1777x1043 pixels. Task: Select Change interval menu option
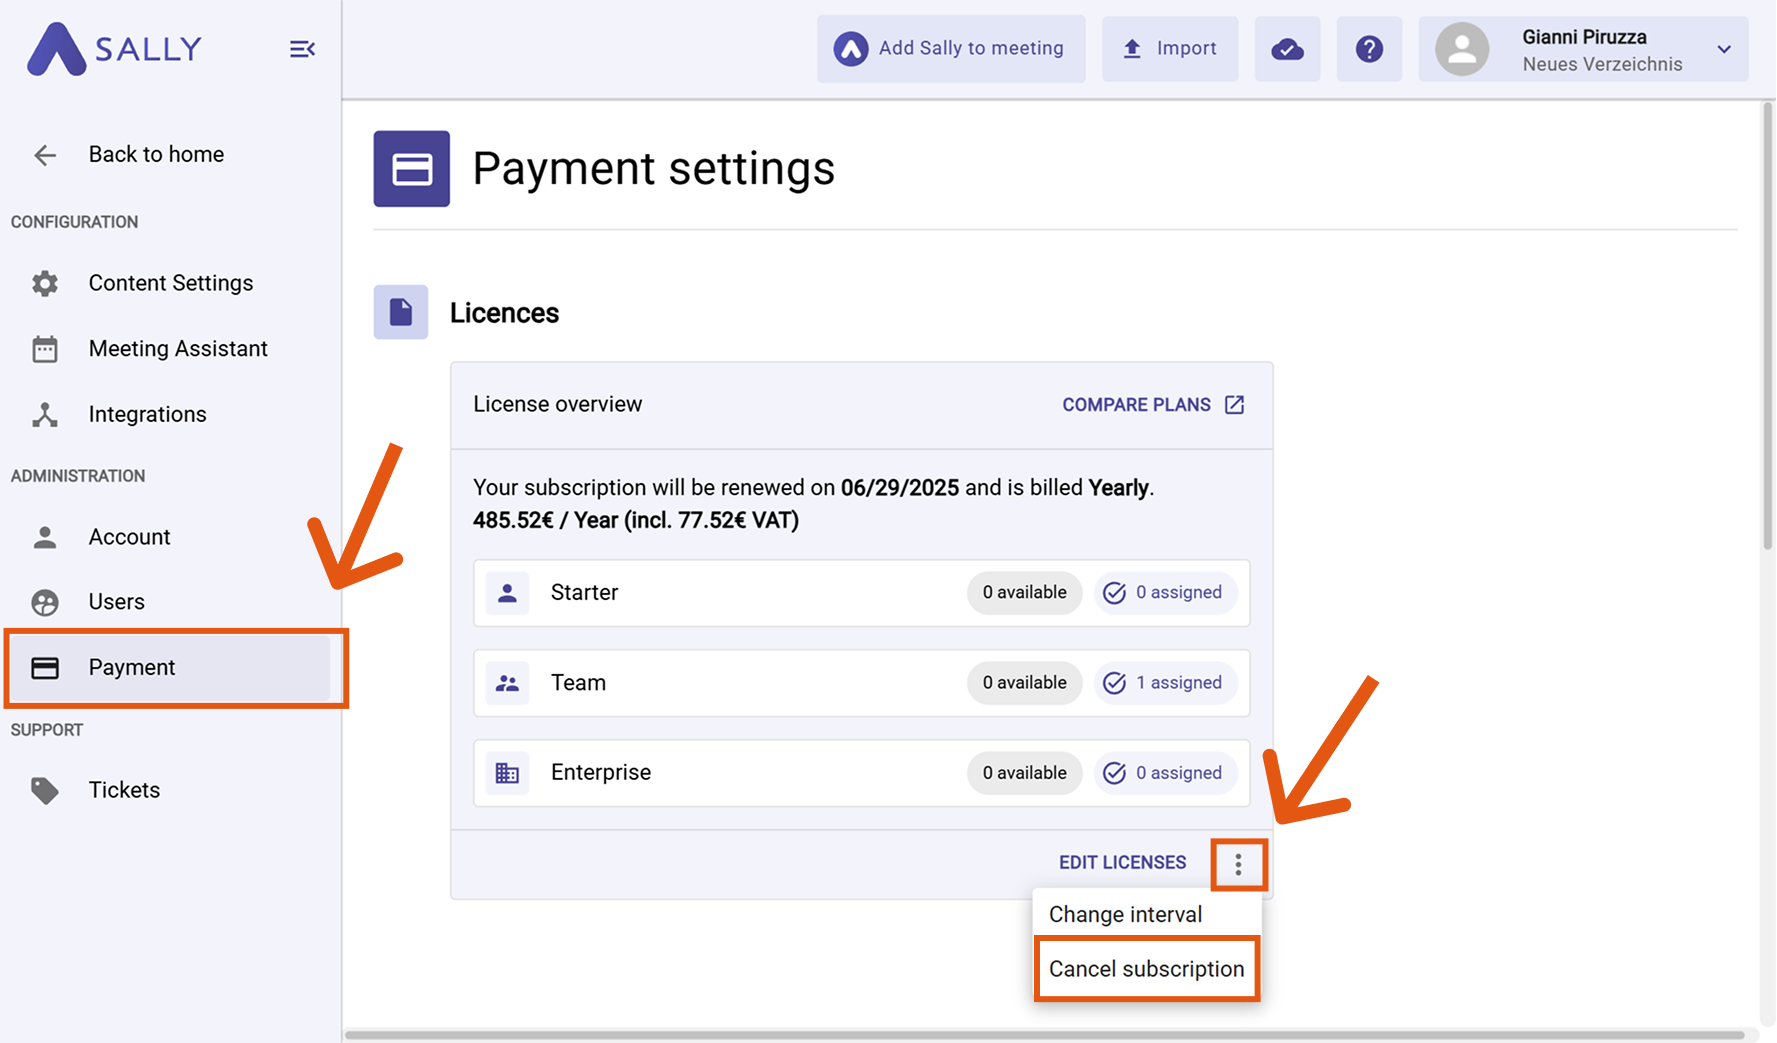pos(1147,915)
